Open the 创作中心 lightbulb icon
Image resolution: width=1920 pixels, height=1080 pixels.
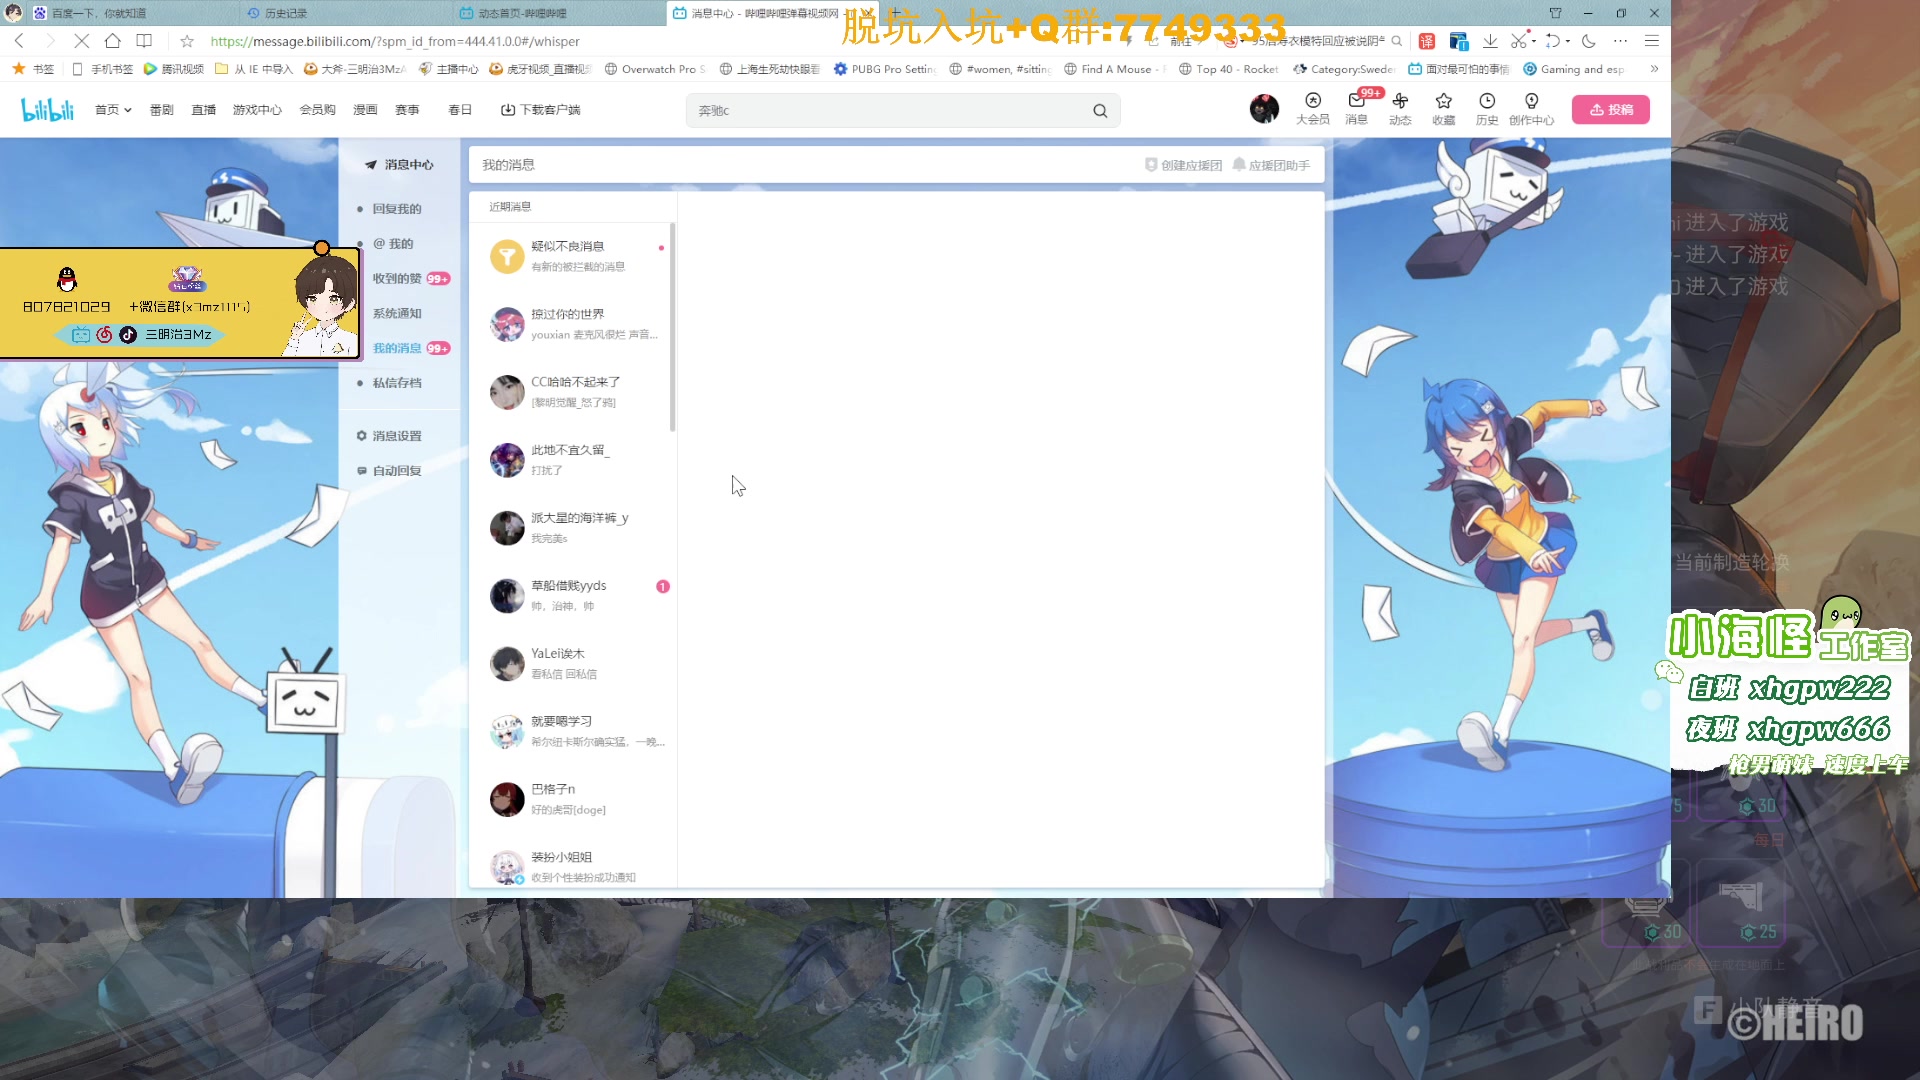click(x=1531, y=108)
